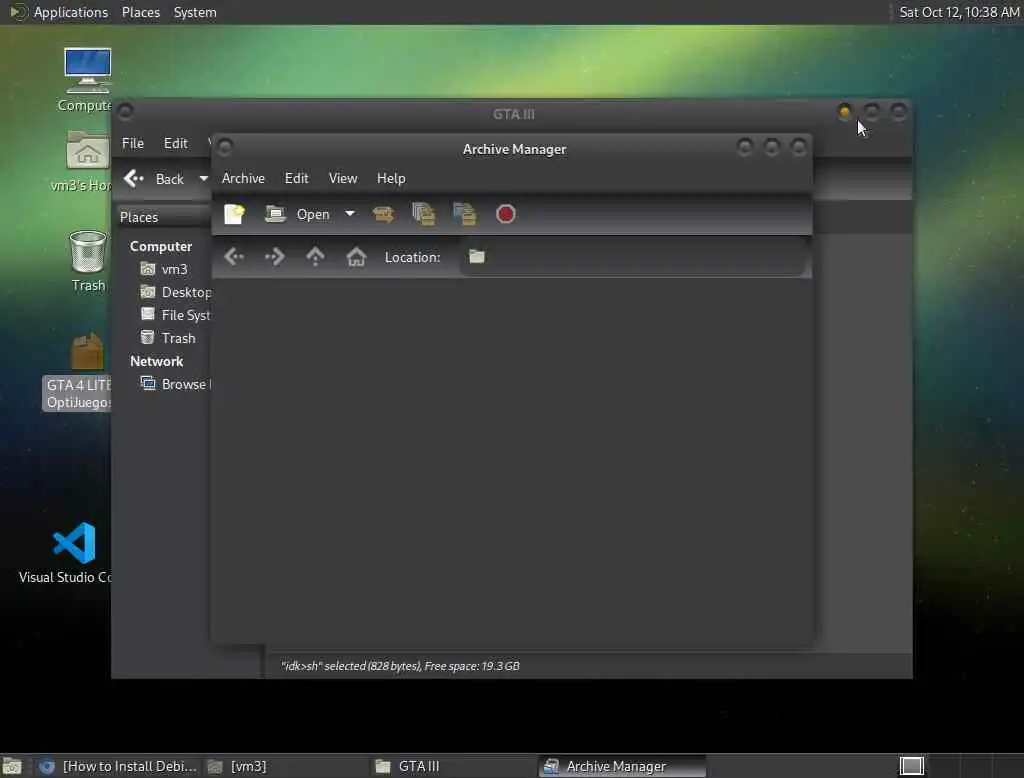The height and width of the screenshot is (778, 1024).
Task: Click the Computer heading in the sidebar
Action: pyautogui.click(x=161, y=246)
